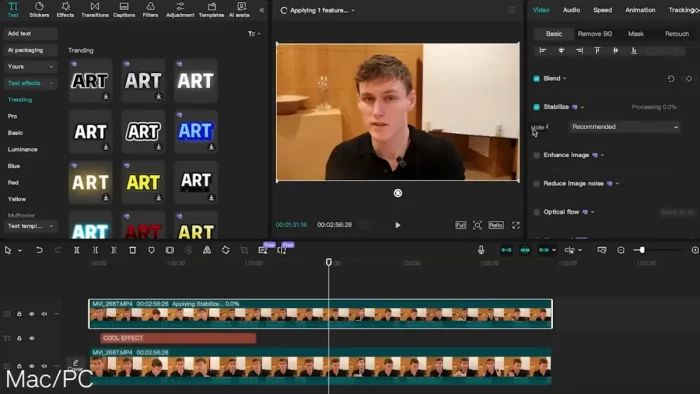Reset the Blend settings with circular arrow
Screen dimensions: 700x394
click(671, 79)
